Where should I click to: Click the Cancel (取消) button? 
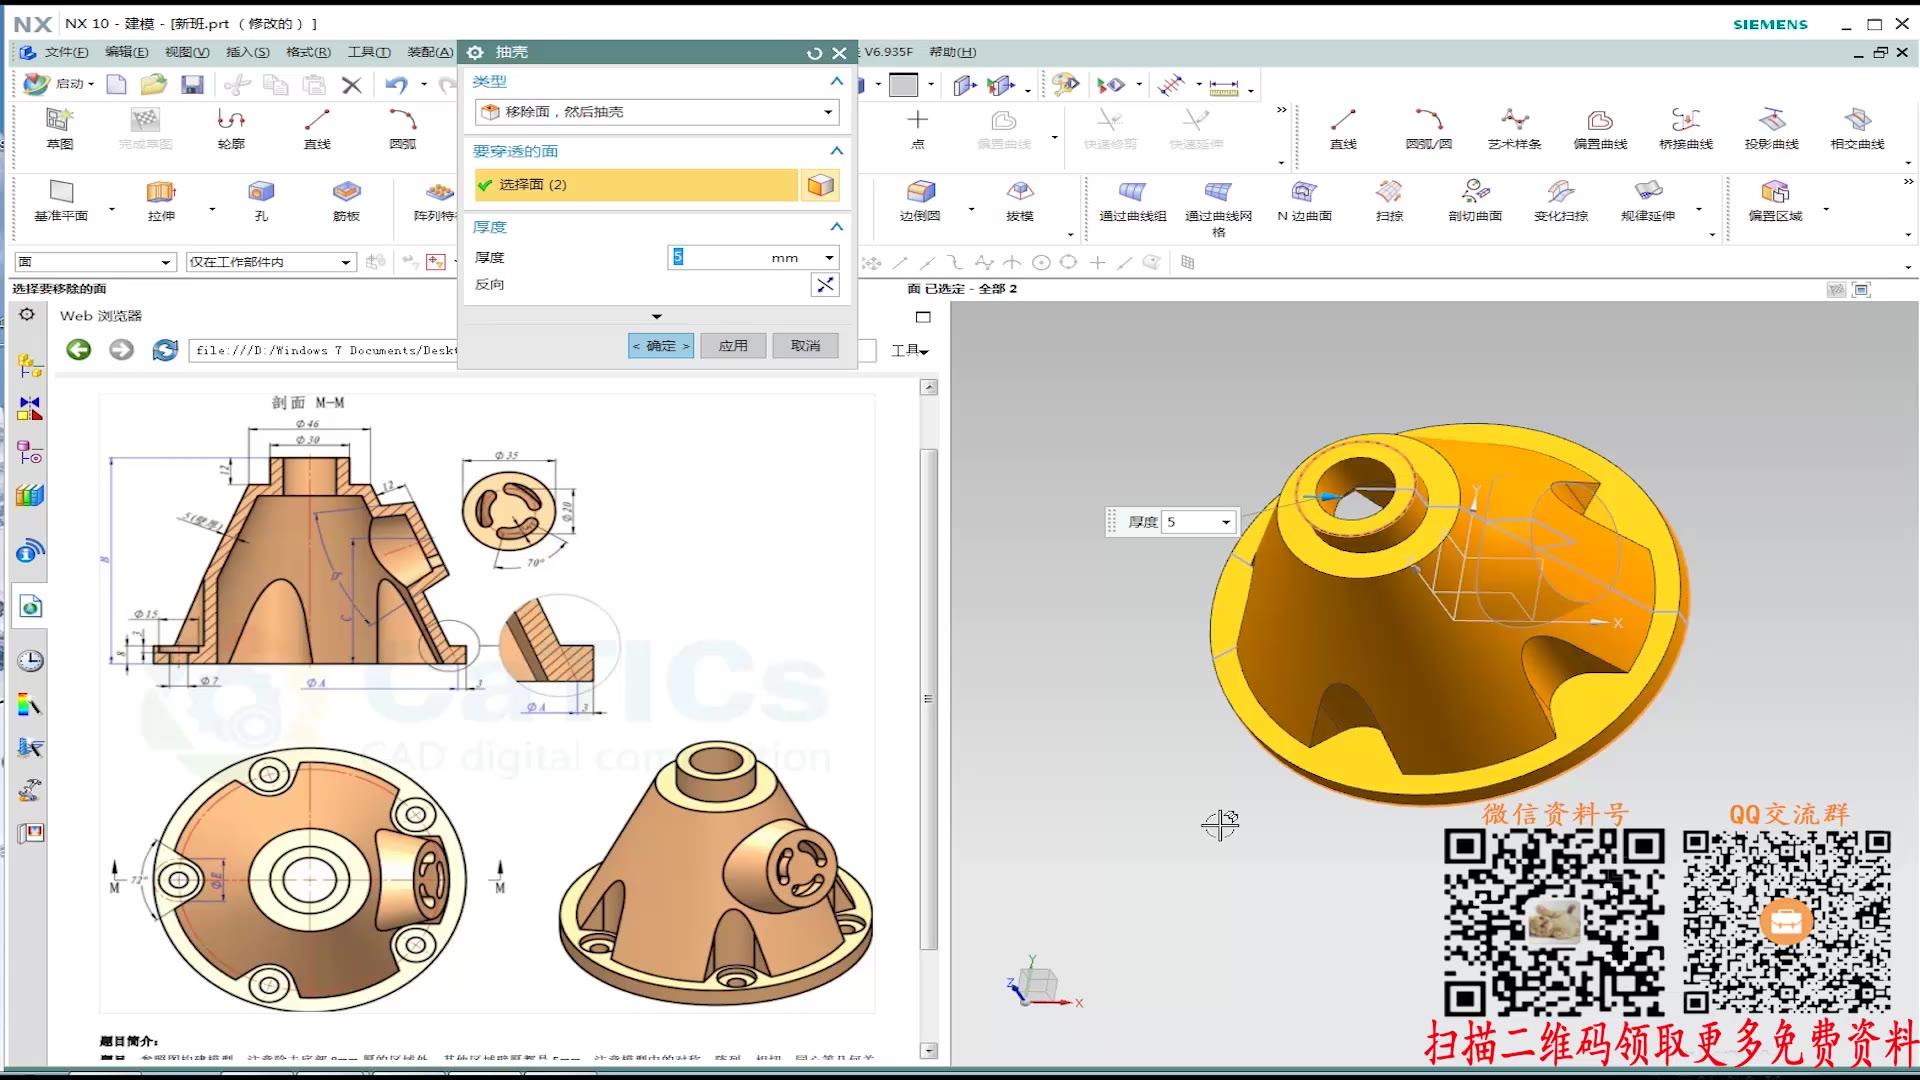(x=805, y=346)
